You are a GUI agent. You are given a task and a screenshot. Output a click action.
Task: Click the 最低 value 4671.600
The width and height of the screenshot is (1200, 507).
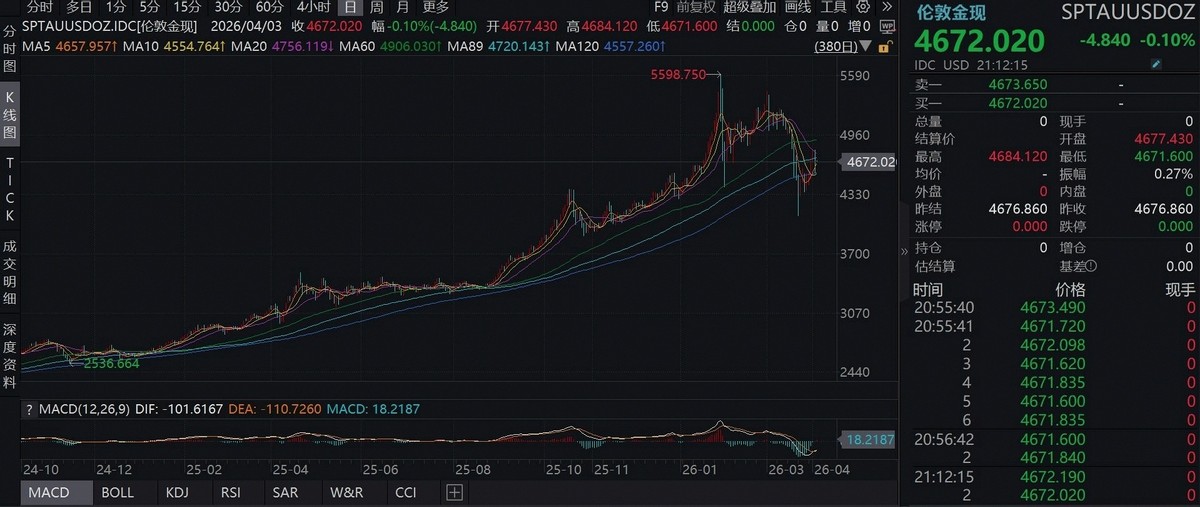pos(1163,157)
